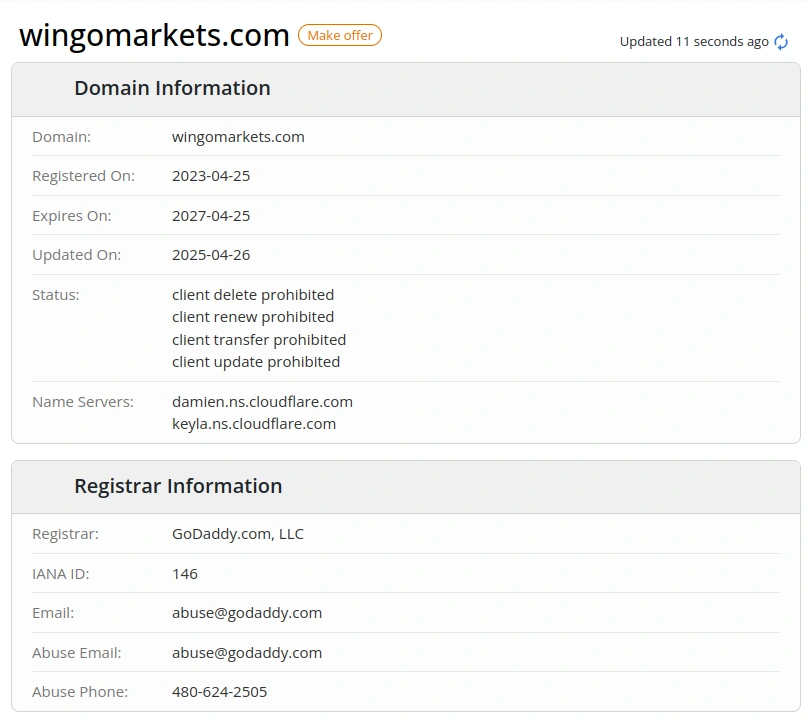Viewport: 808px width, 720px height.
Task: Select the abuse phone 480-624-2505
Action: click(220, 692)
